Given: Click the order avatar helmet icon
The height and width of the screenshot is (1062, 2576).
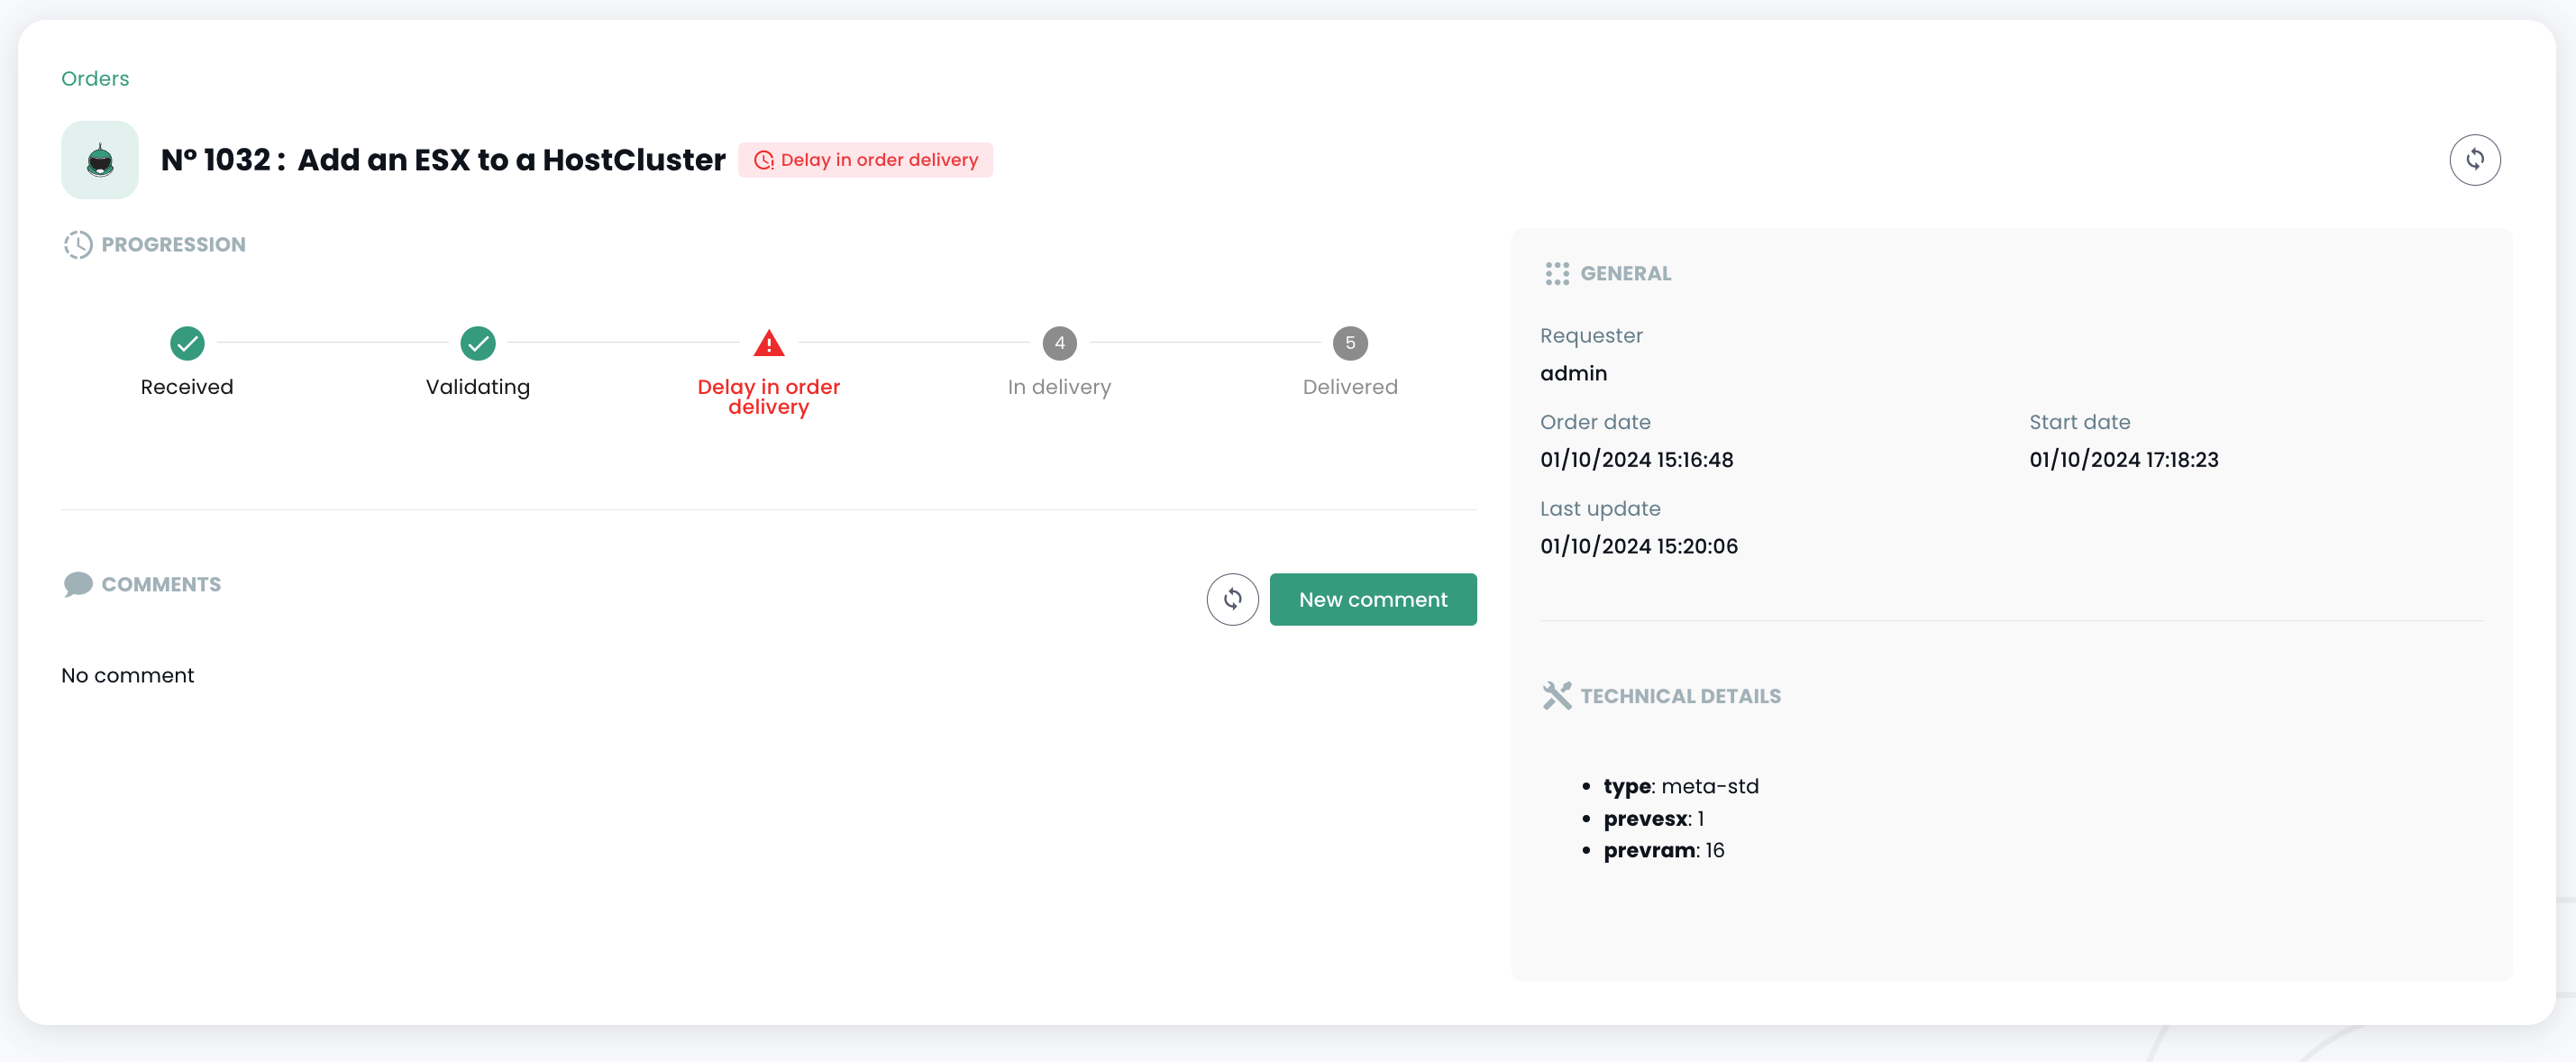Looking at the screenshot, I should tap(99, 159).
